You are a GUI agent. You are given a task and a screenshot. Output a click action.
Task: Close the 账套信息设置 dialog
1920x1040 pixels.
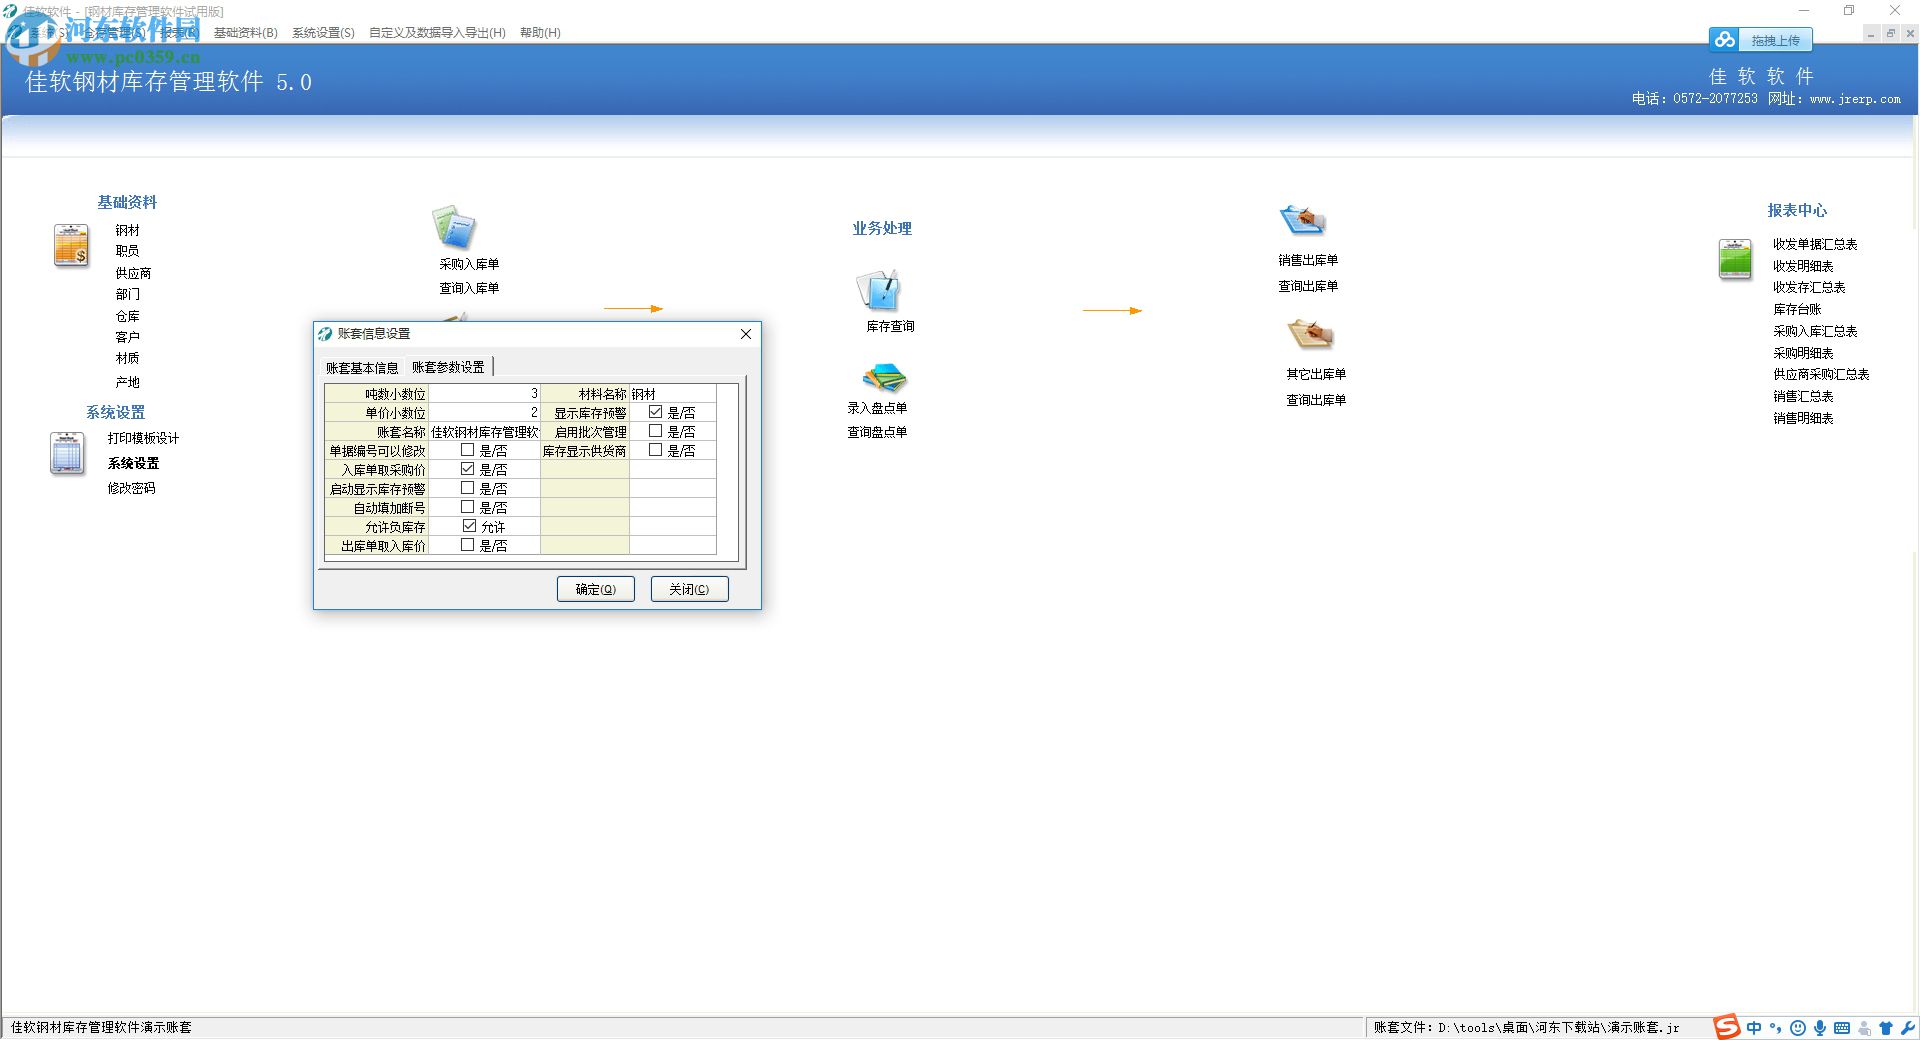746,334
